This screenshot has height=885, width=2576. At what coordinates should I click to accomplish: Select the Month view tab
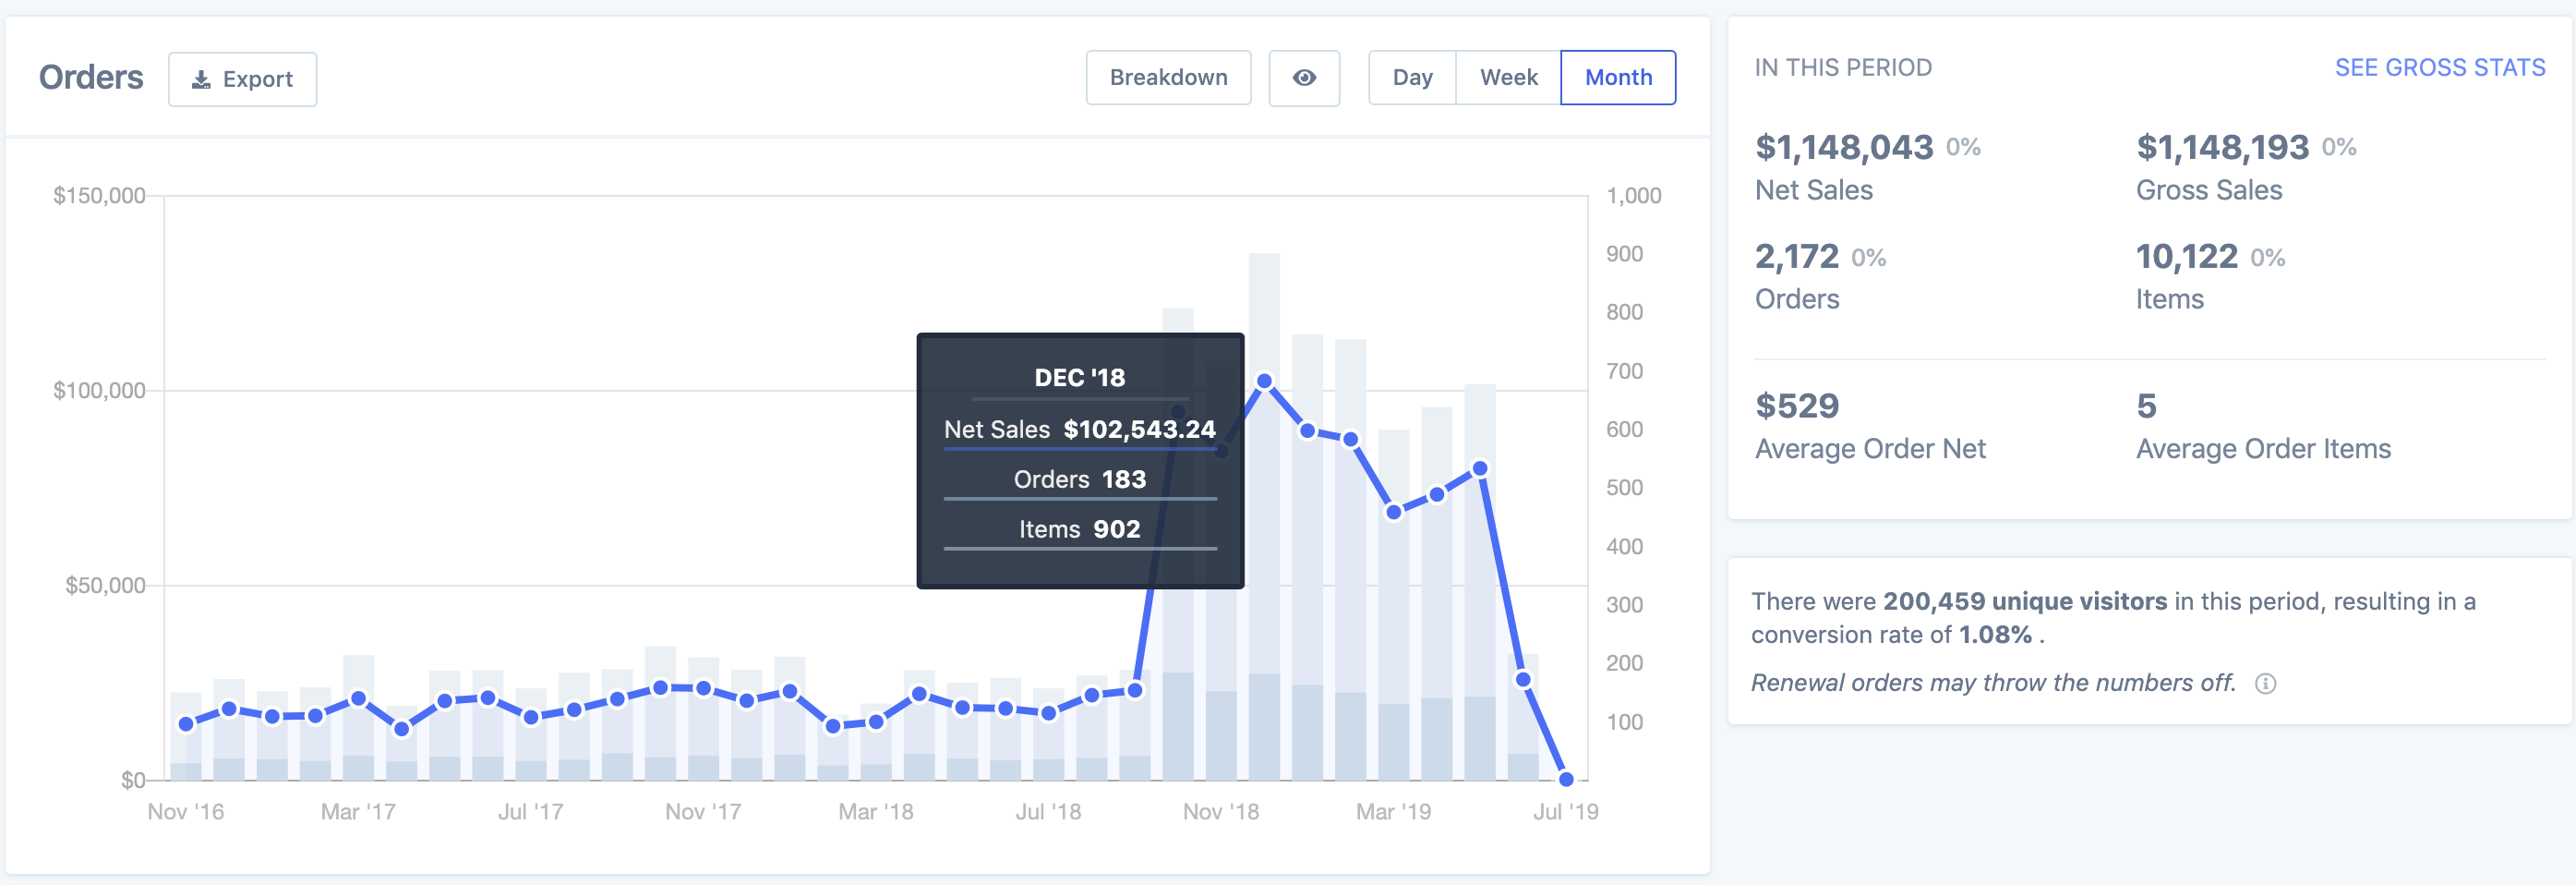click(x=1617, y=77)
